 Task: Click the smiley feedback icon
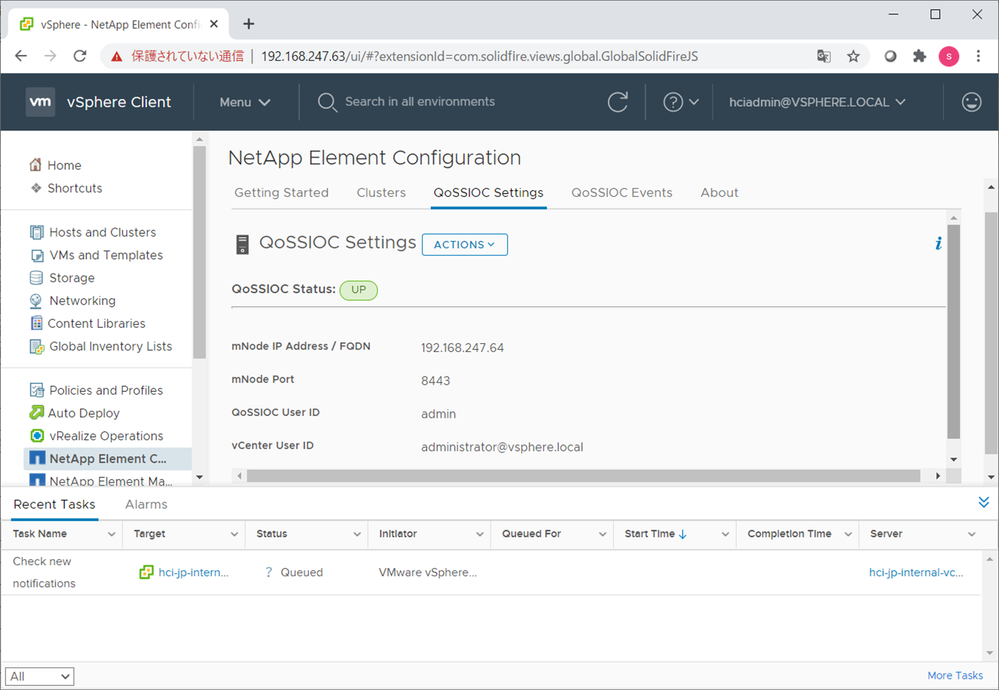[x=970, y=102]
